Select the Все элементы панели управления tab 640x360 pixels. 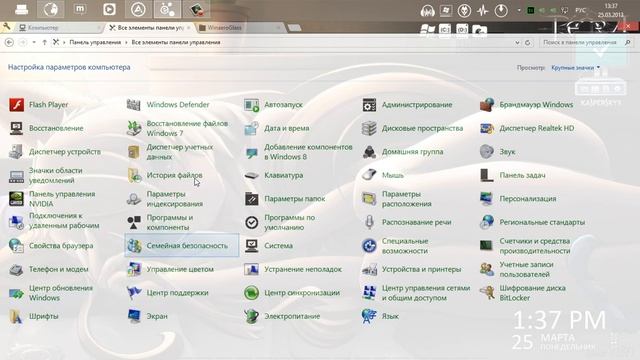coord(149,28)
